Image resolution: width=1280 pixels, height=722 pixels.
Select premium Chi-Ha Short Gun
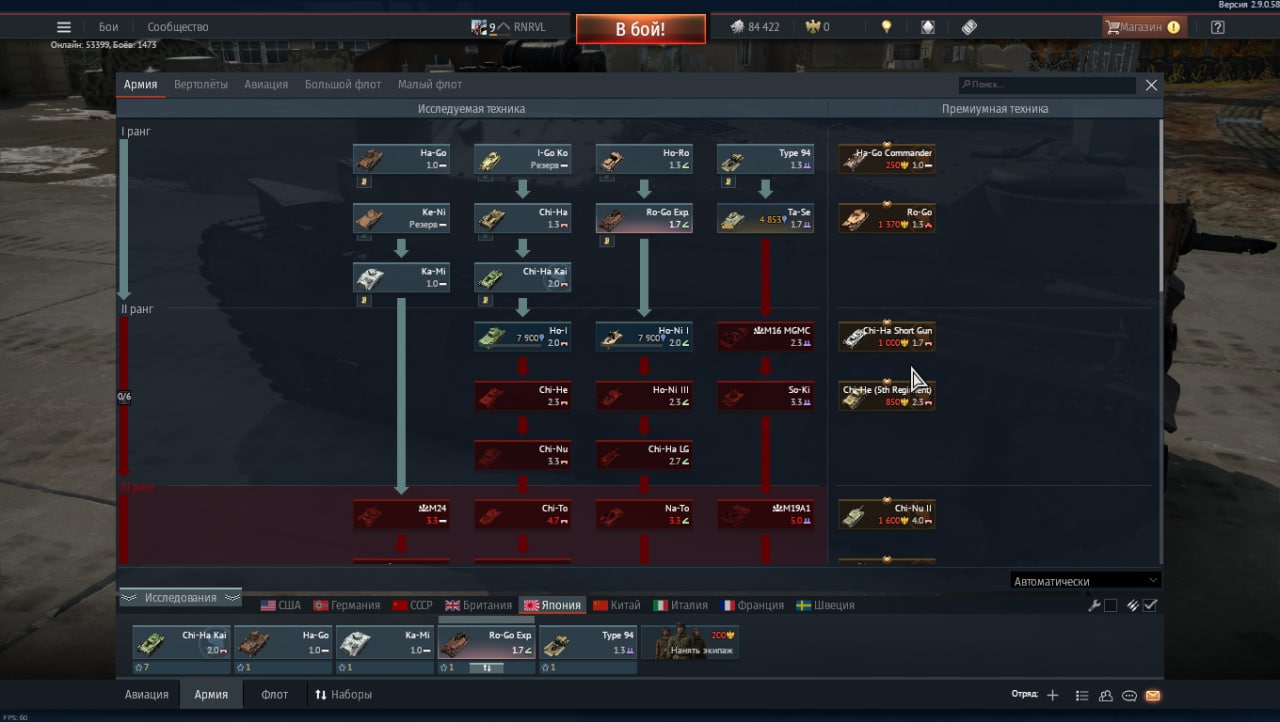click(x=887, y=337)
